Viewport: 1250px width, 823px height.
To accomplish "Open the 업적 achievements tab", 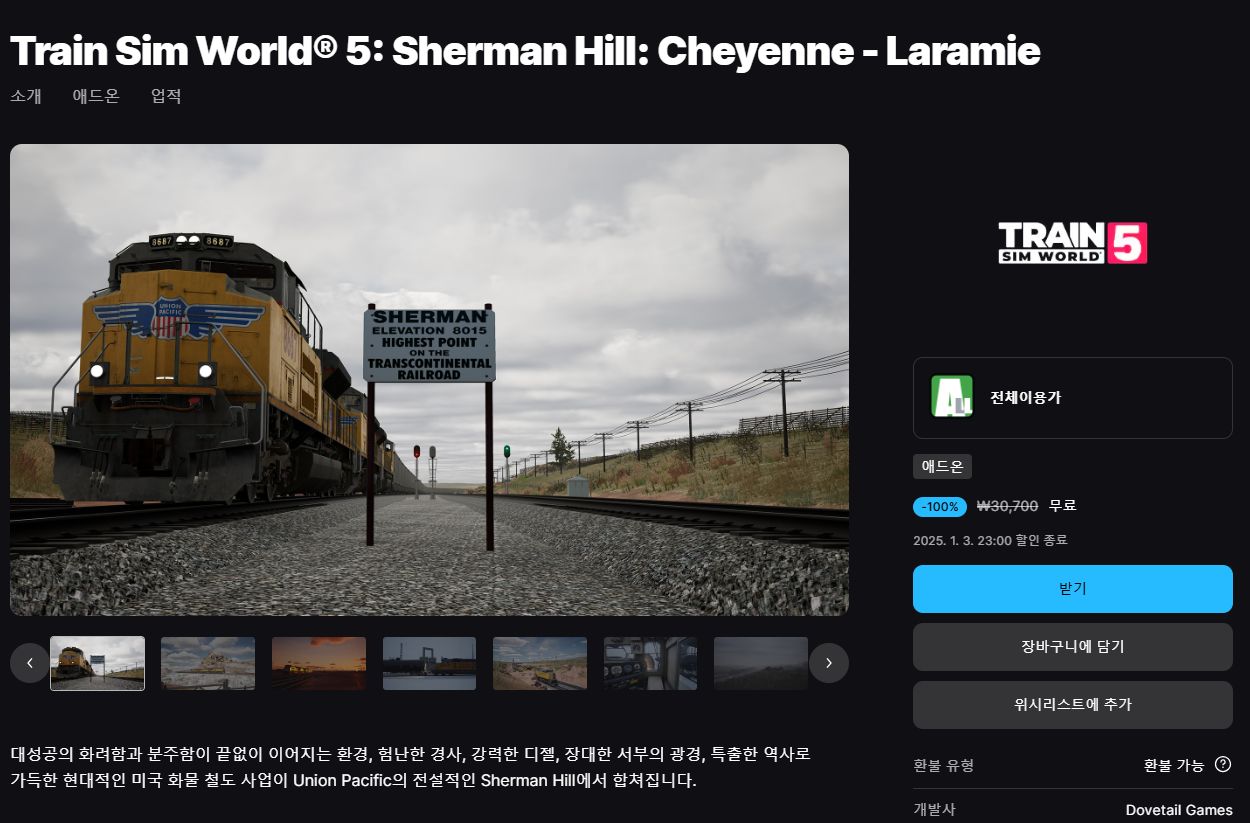I will pos(166,96).
